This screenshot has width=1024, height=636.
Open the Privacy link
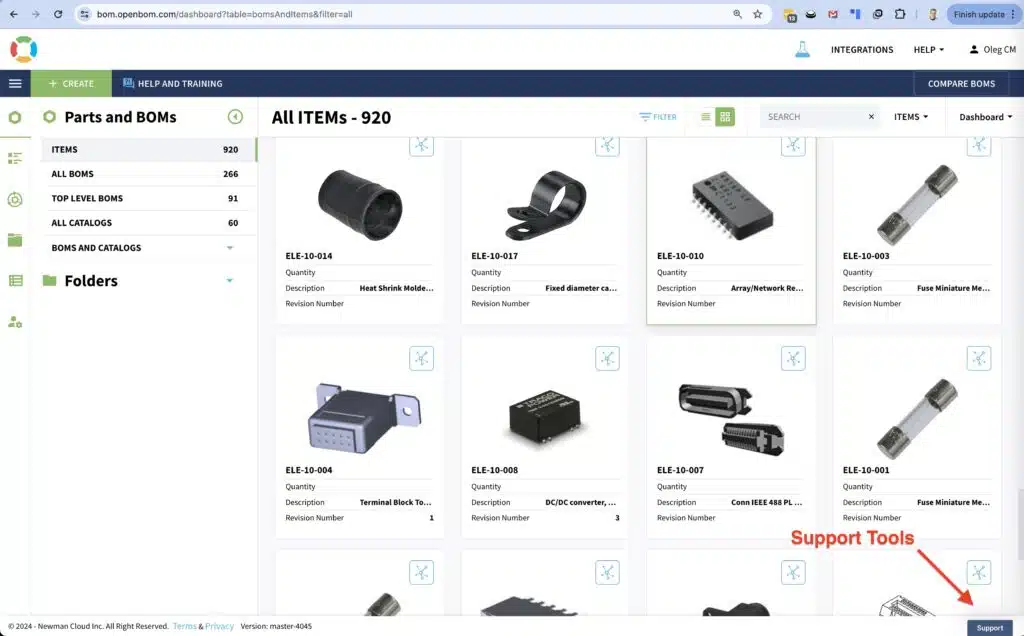(219, 626)
